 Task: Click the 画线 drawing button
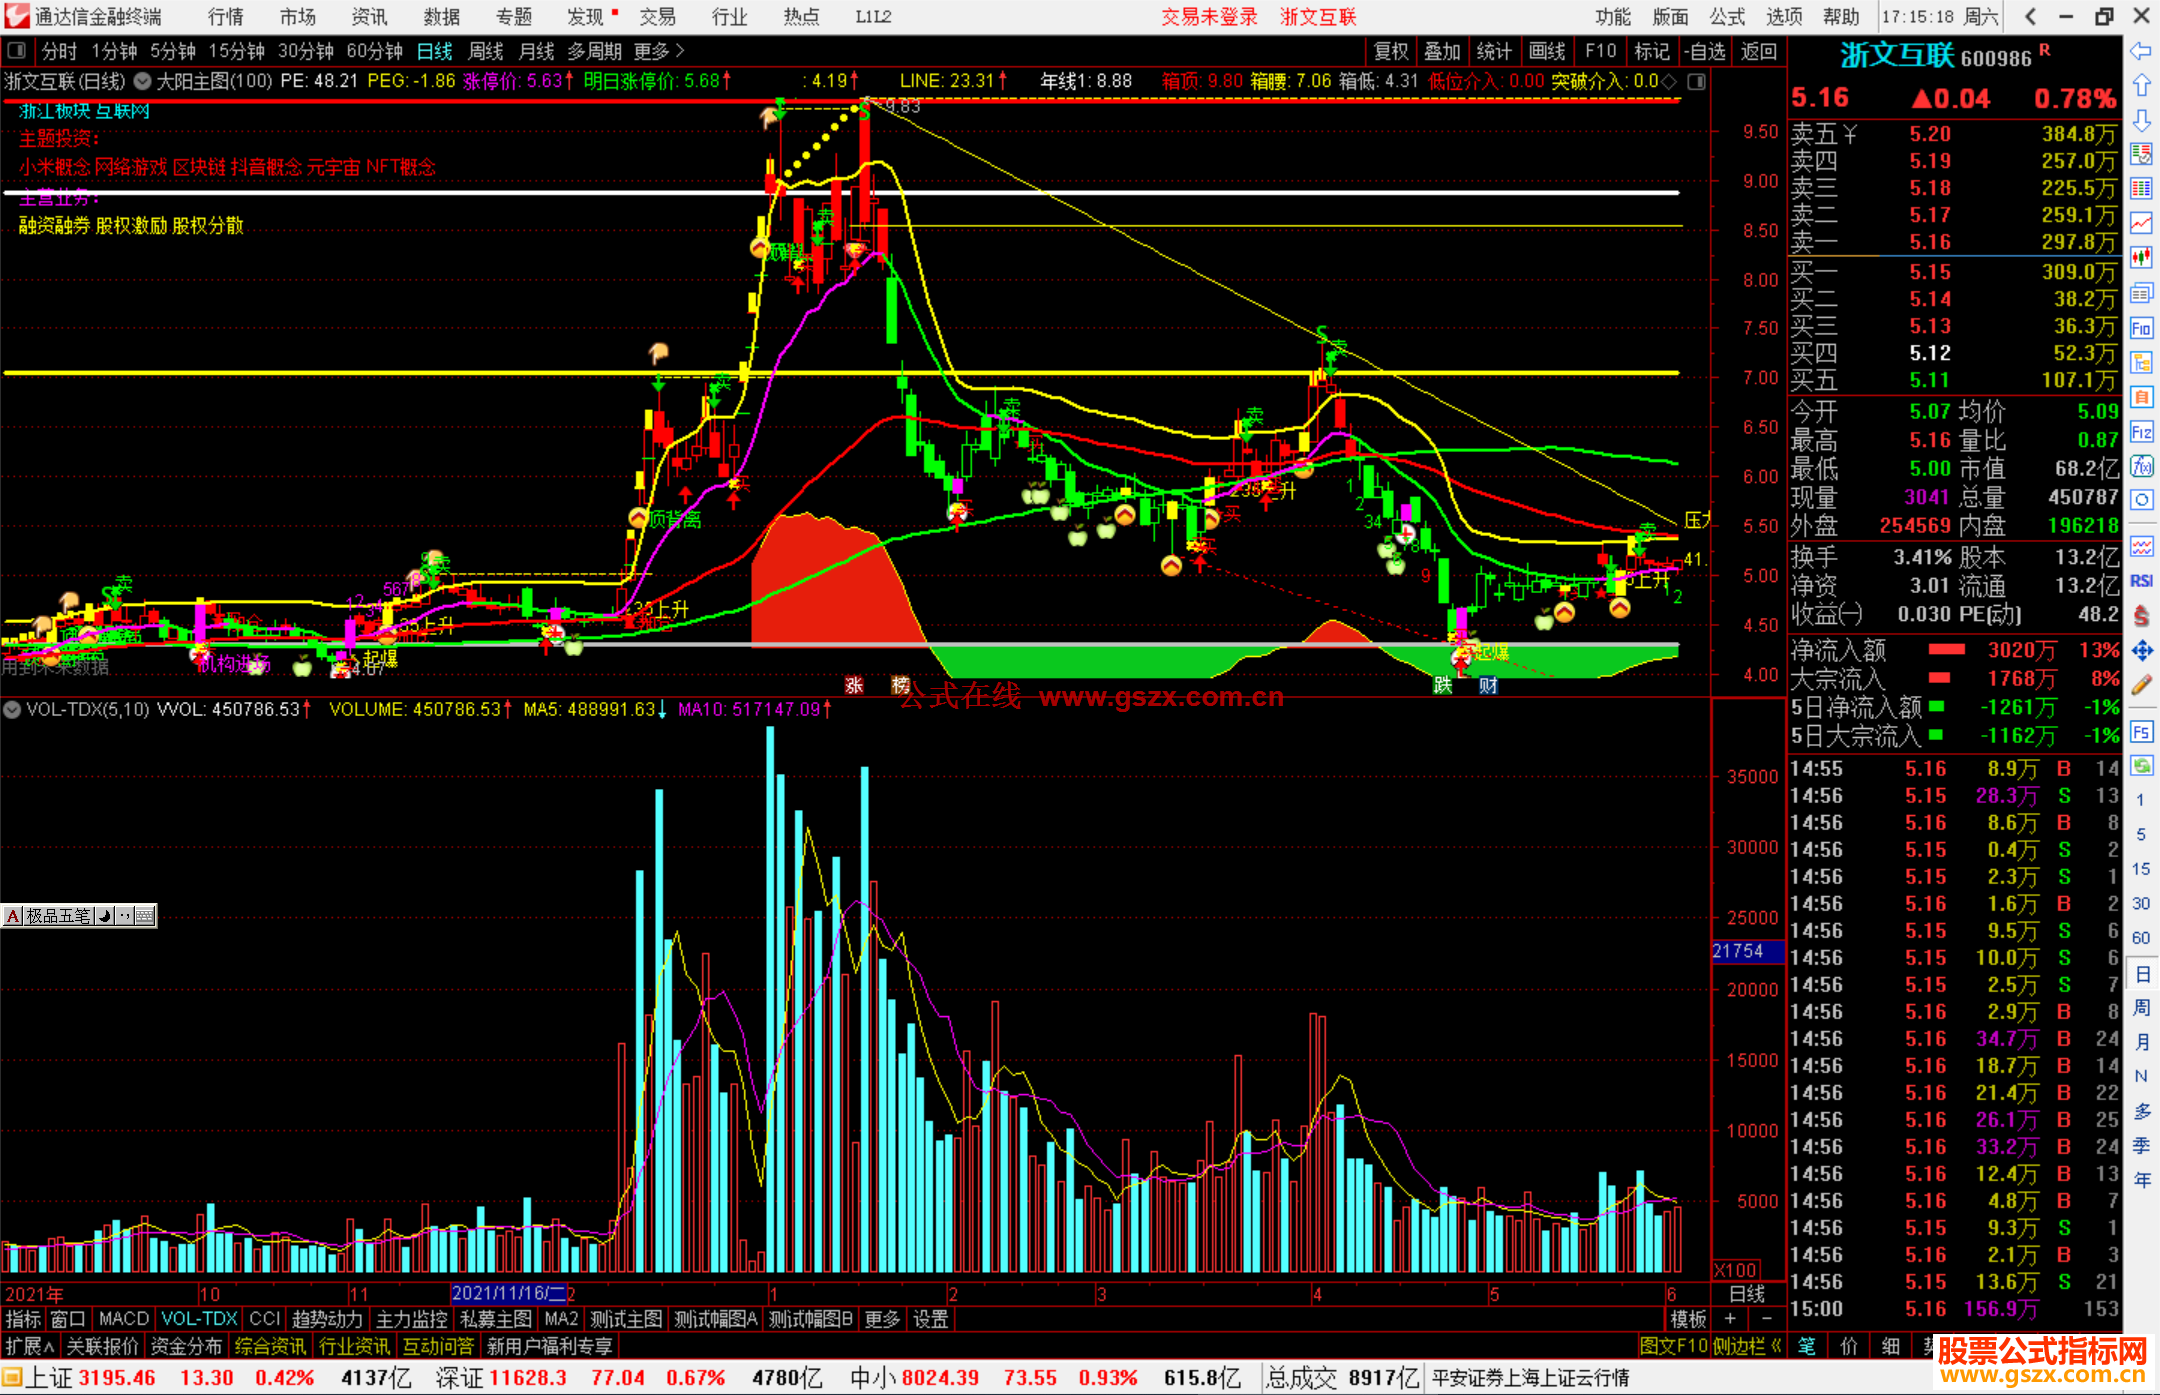1547,51
